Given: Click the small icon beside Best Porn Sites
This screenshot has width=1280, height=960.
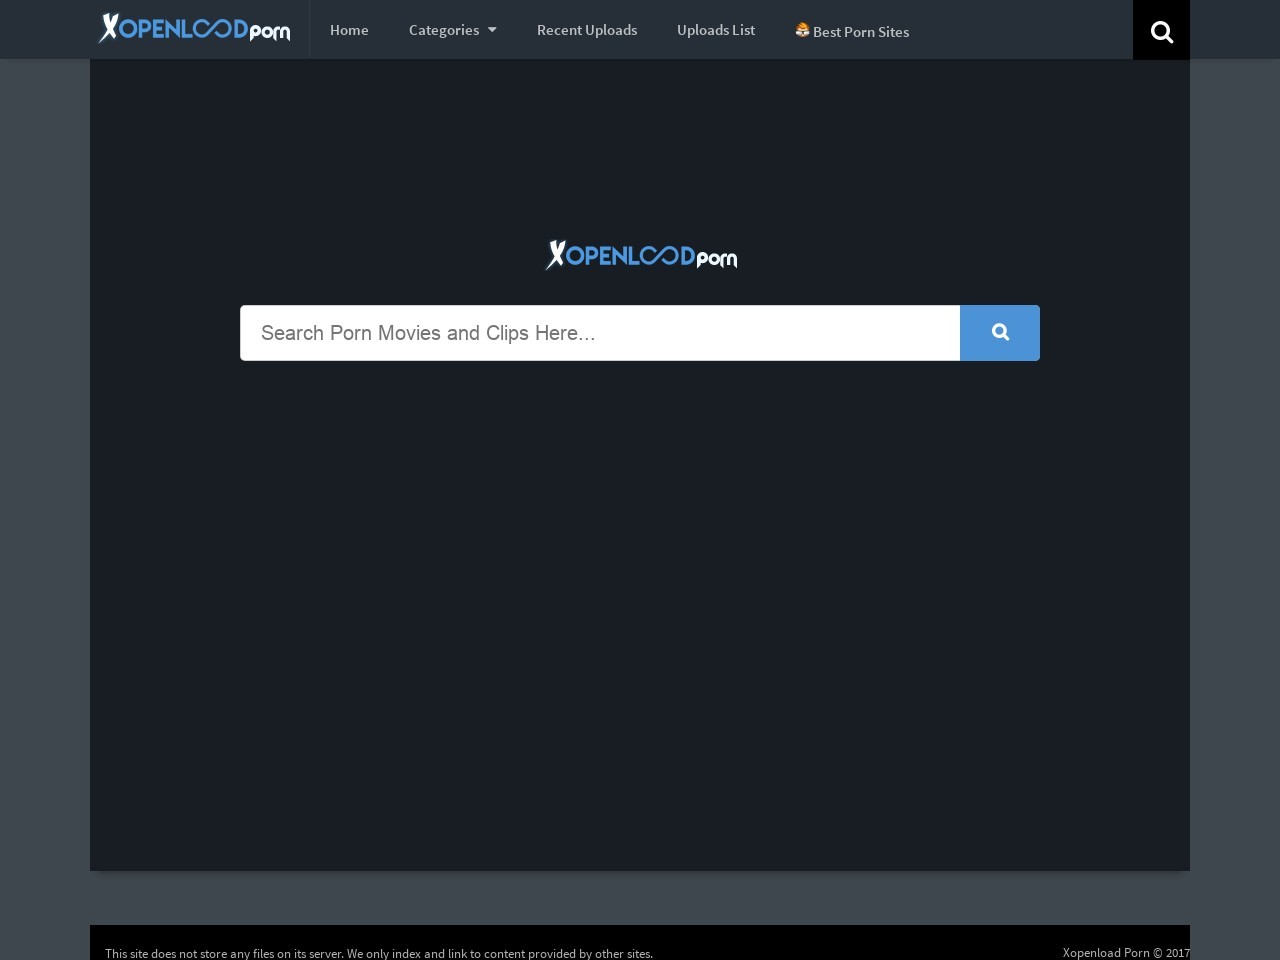Looking at the screenshot, I should (802, 30).
